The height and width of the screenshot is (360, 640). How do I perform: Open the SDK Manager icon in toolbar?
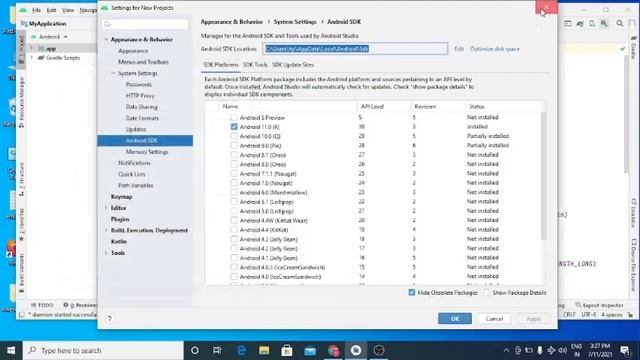(604, 24)
